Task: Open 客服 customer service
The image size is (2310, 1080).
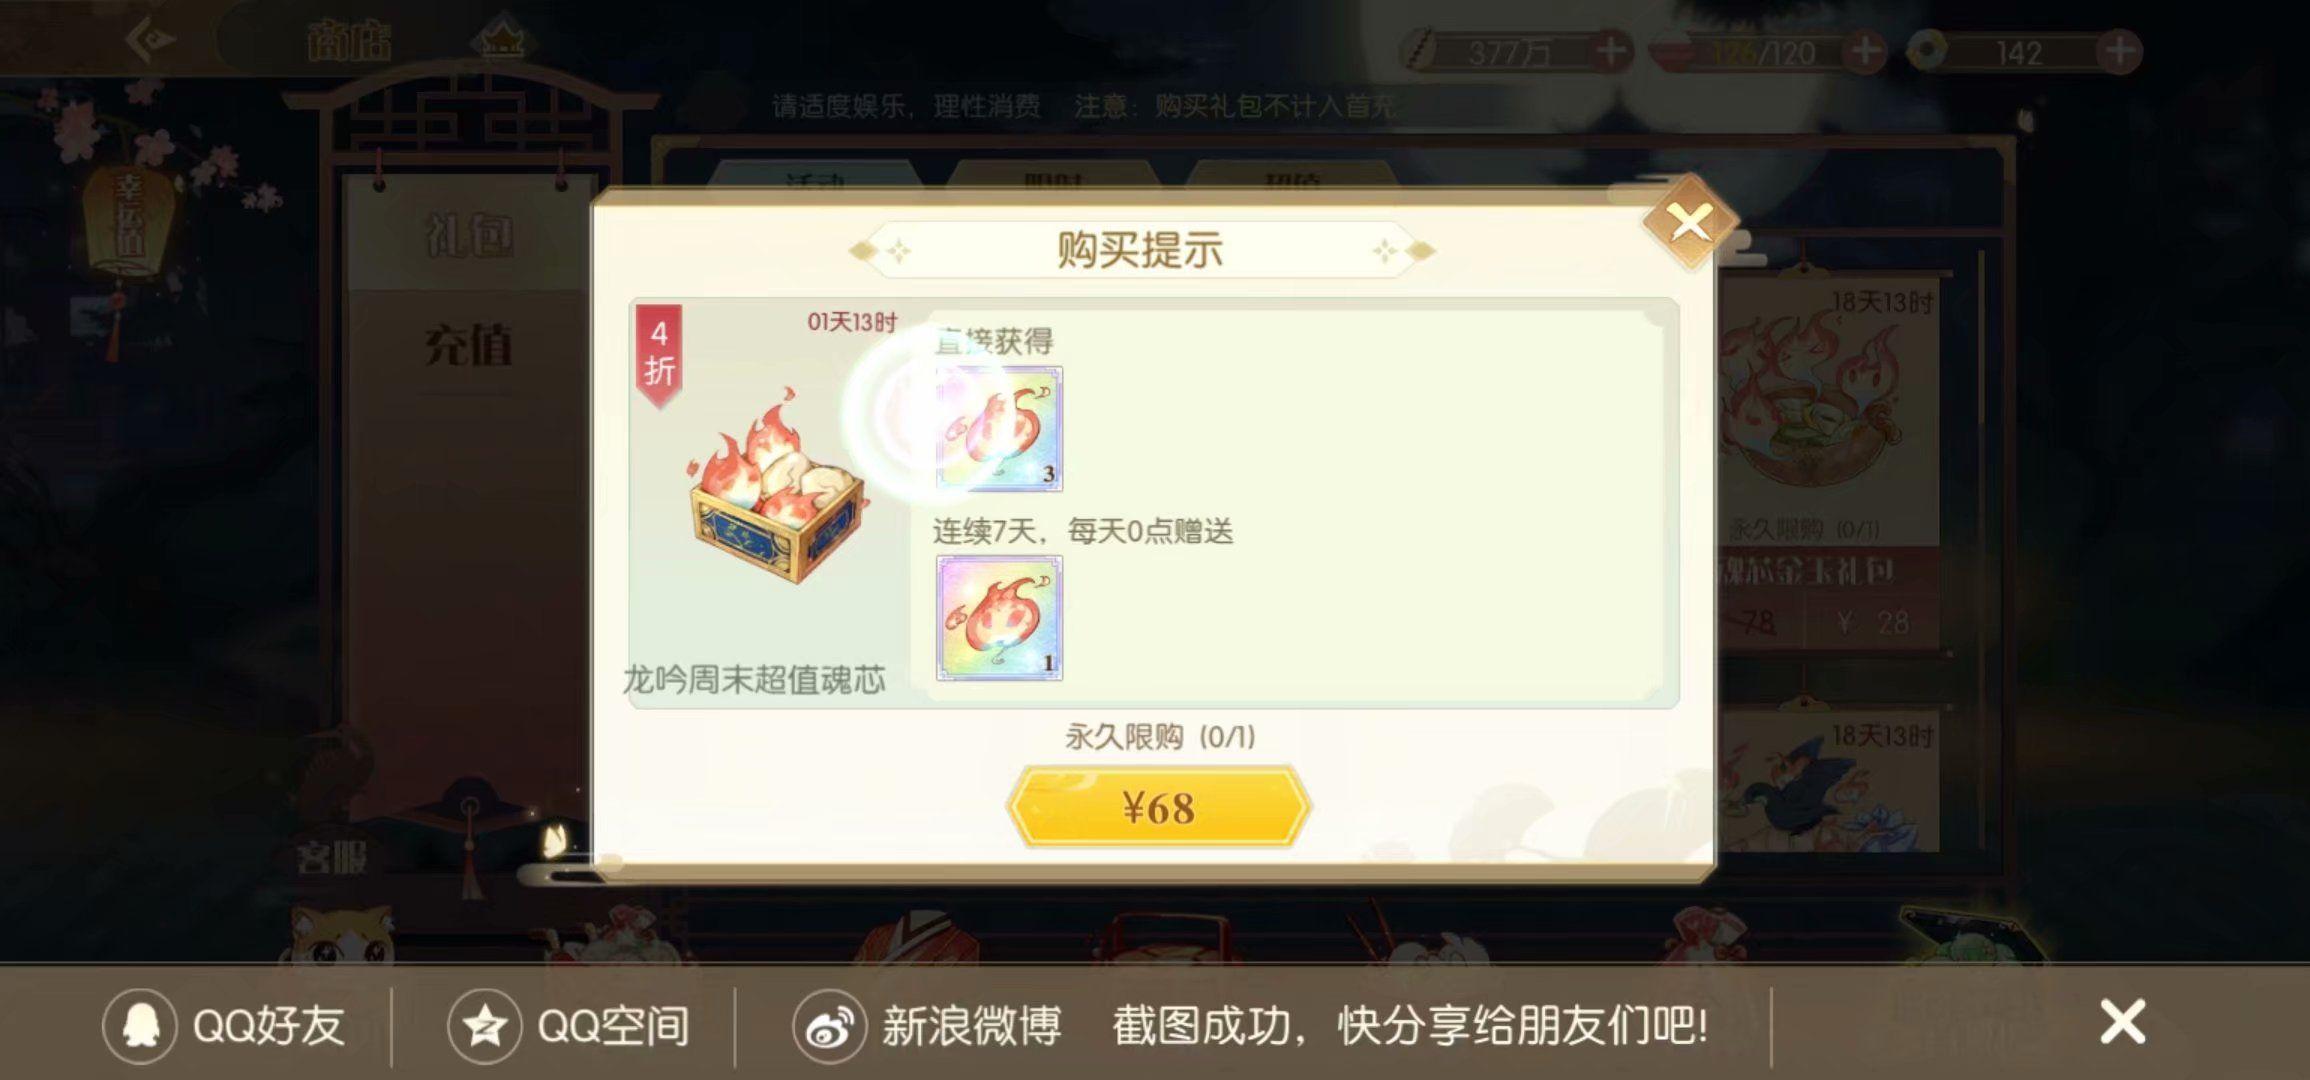Action: tap(331, 857)
